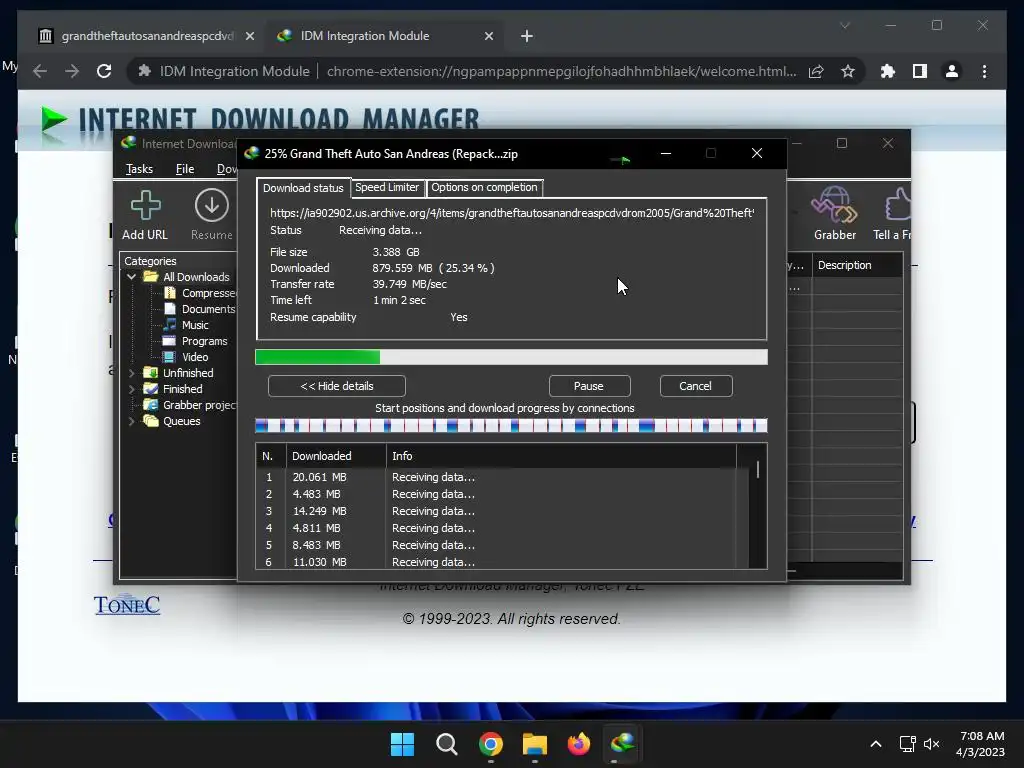Click the Hide details button

point(337,386)
